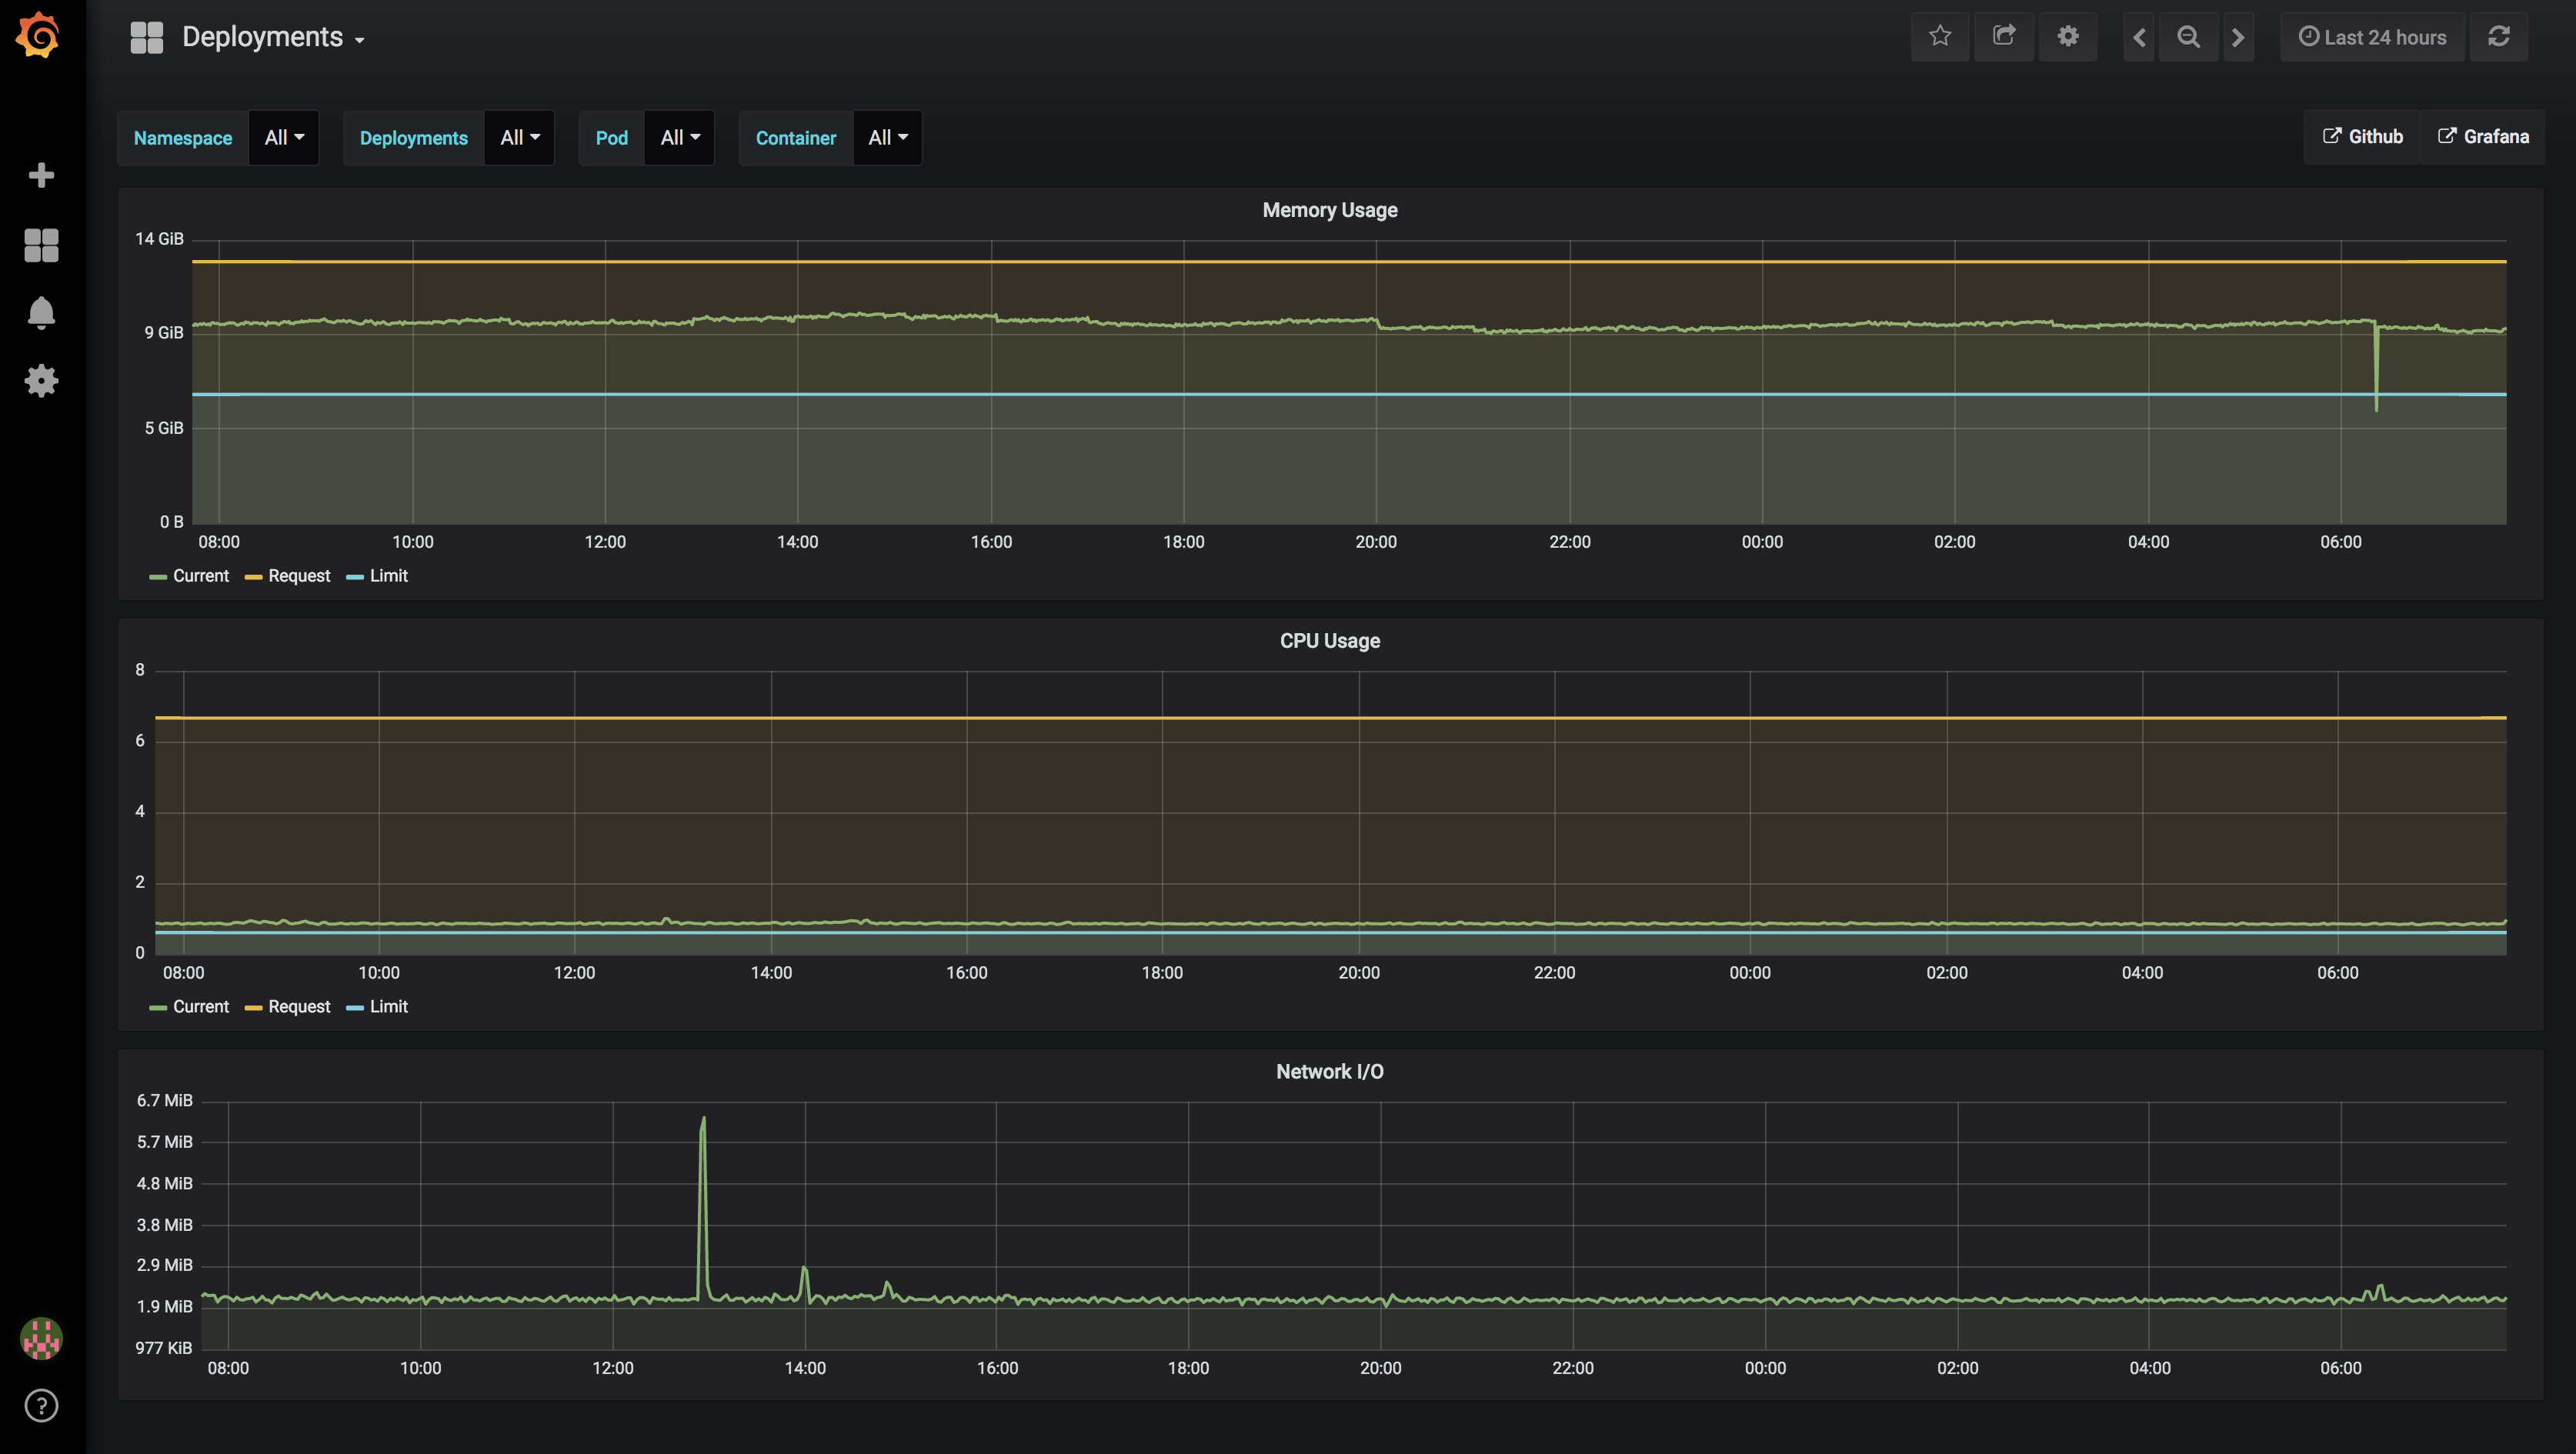Open the Alerting bell icon
This screenshot has height=1454, width=2576.
pyautogui.click(x=41, y=313)
